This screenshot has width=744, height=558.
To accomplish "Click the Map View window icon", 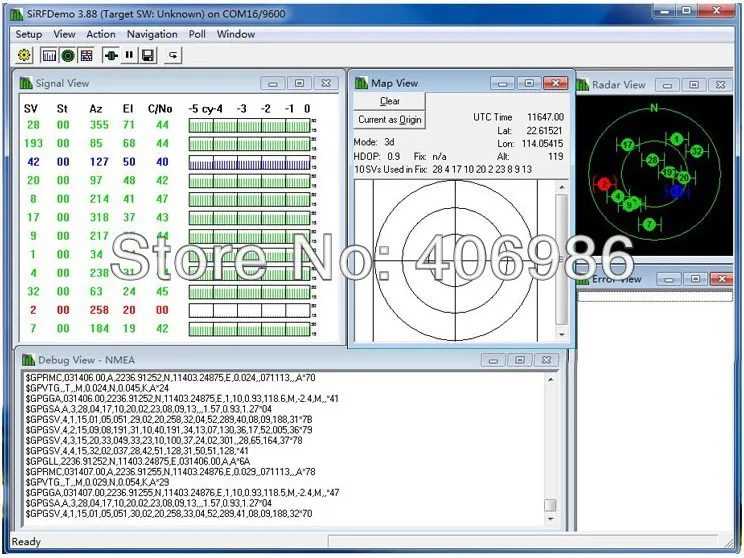I will click(x=362, y=83).
